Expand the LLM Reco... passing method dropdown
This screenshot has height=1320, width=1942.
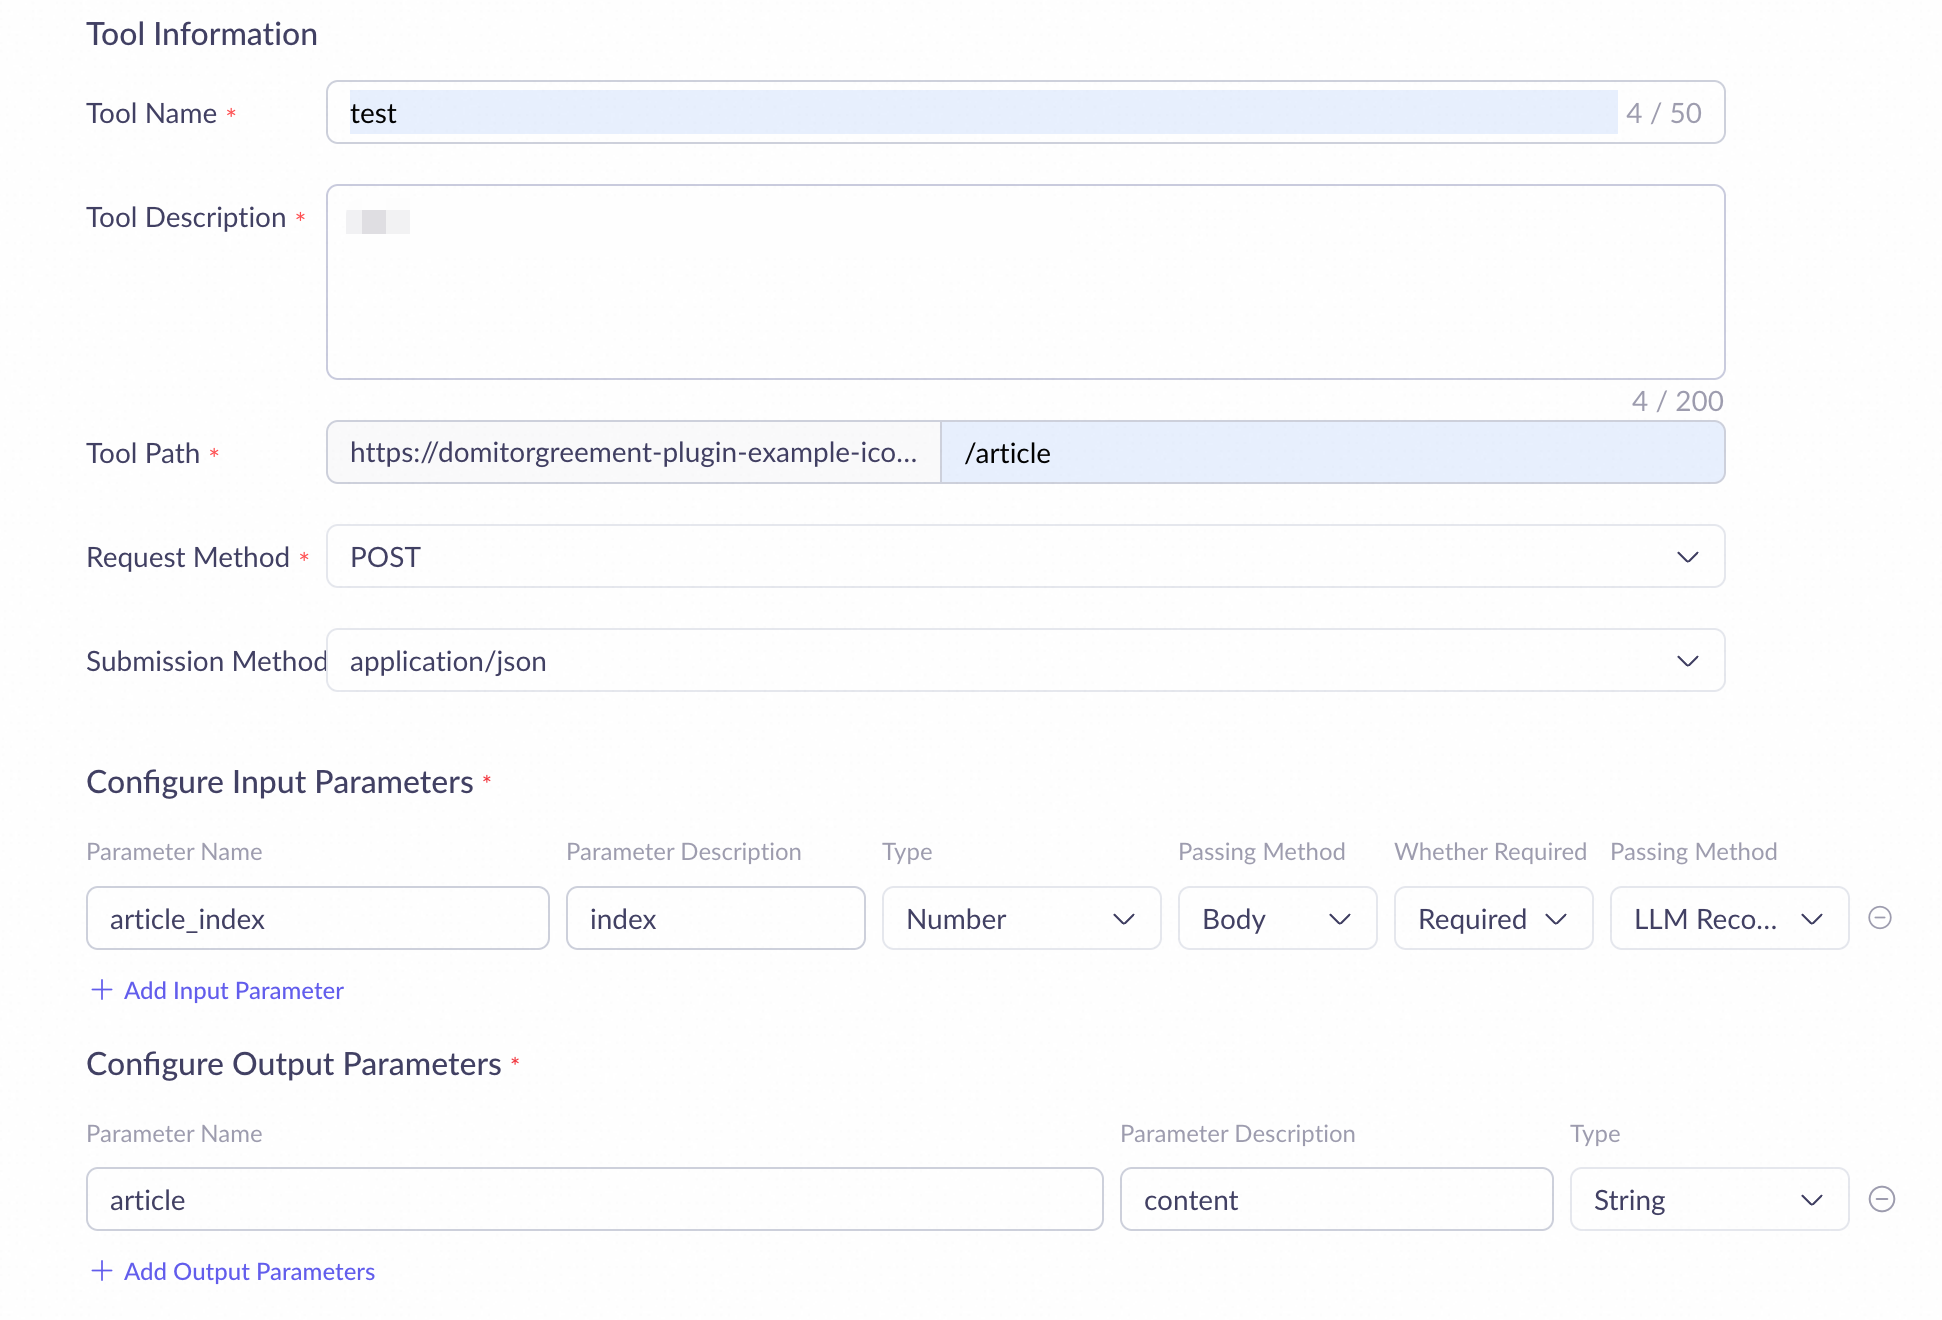(x=1728, y=919)
